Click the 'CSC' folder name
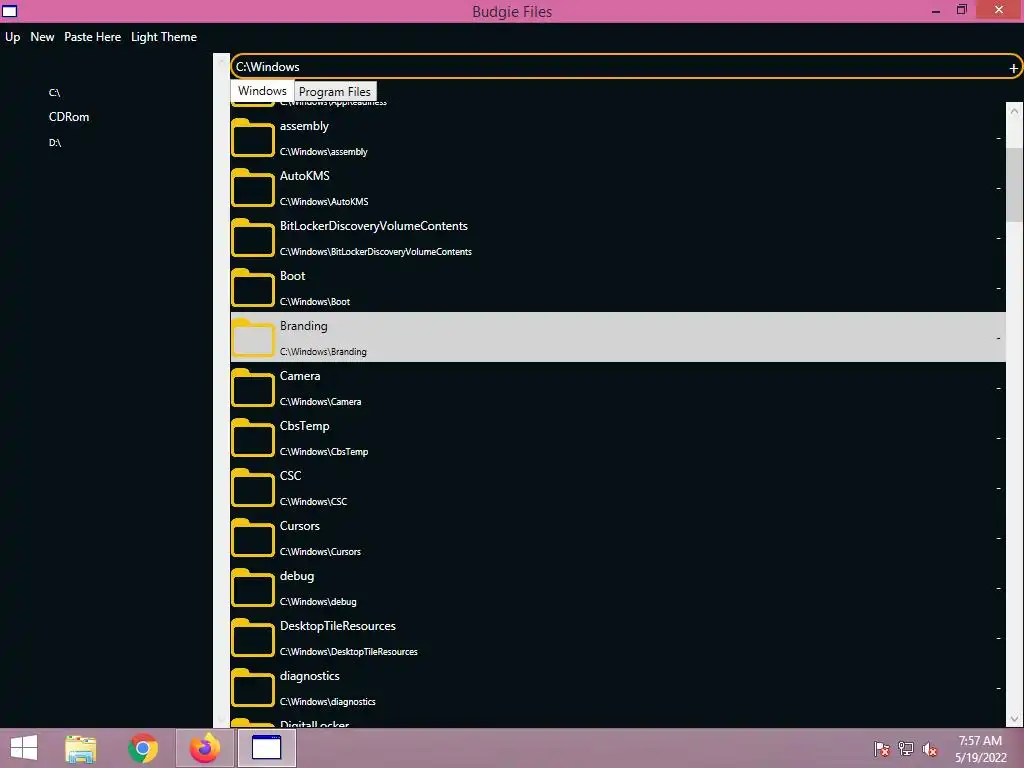Screen dimensions: 1024x768 click(x=291, y=475)
